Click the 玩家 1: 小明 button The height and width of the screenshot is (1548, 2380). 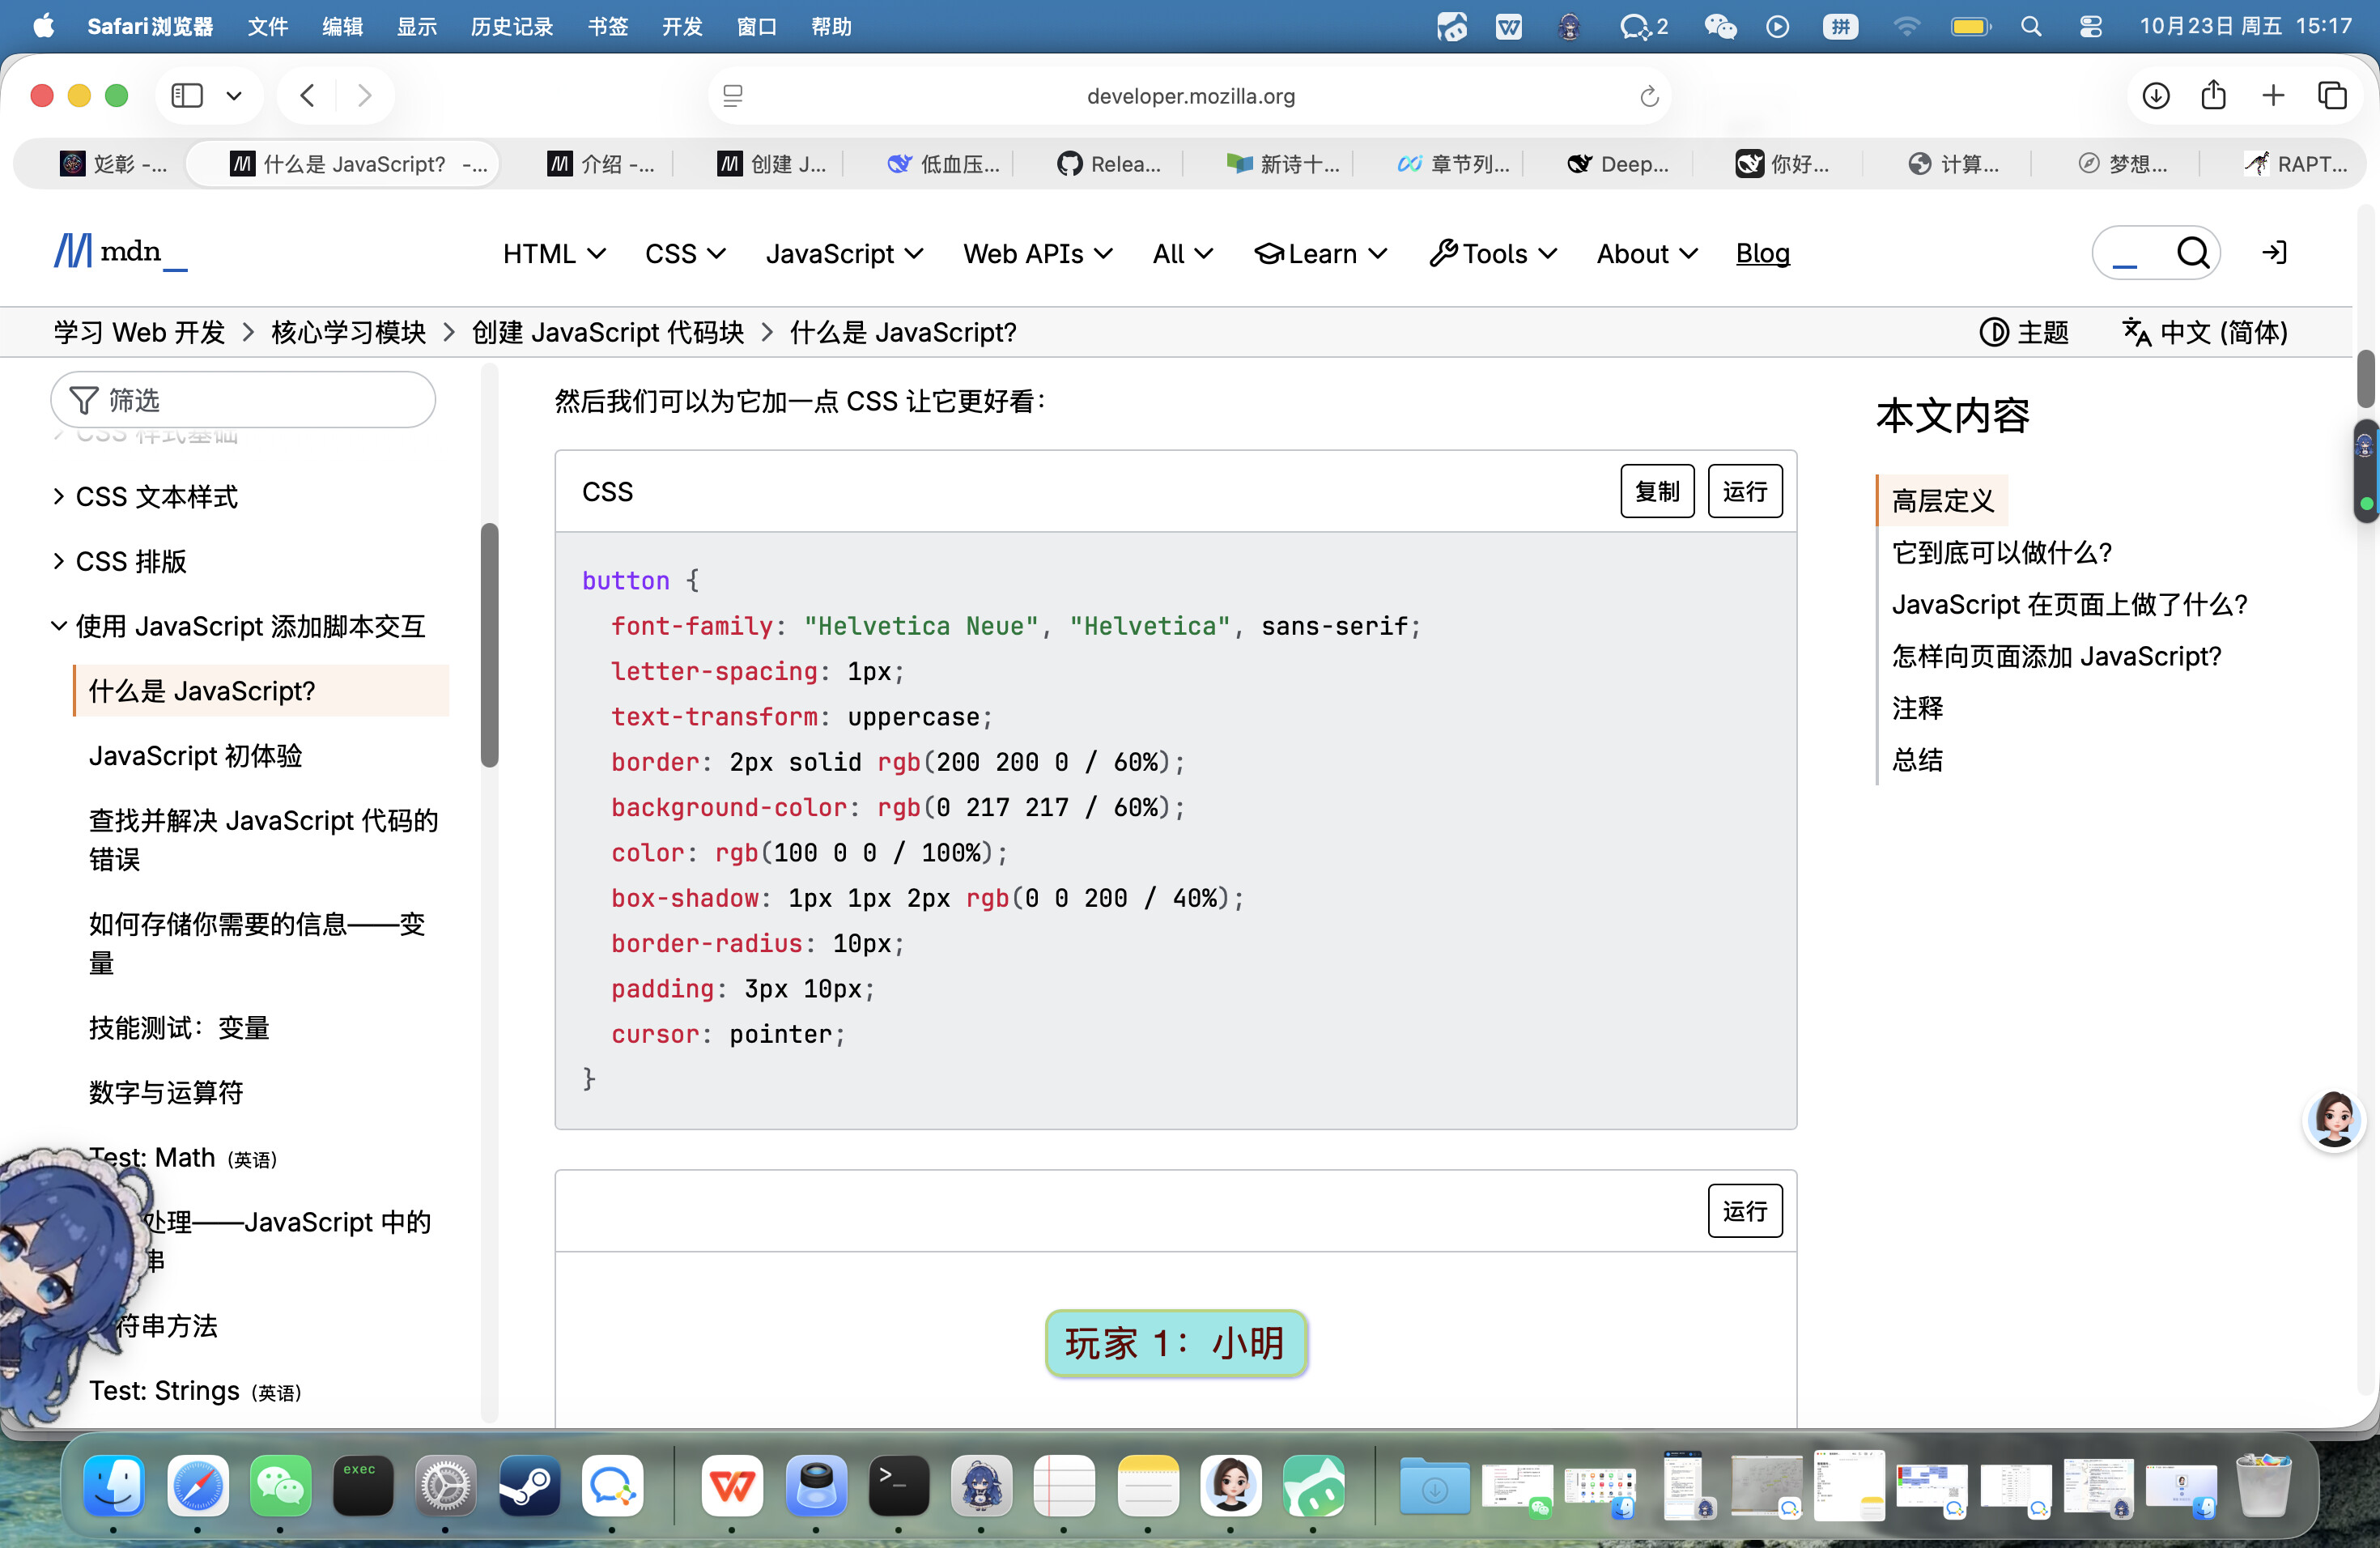tap(1176, 1343)
